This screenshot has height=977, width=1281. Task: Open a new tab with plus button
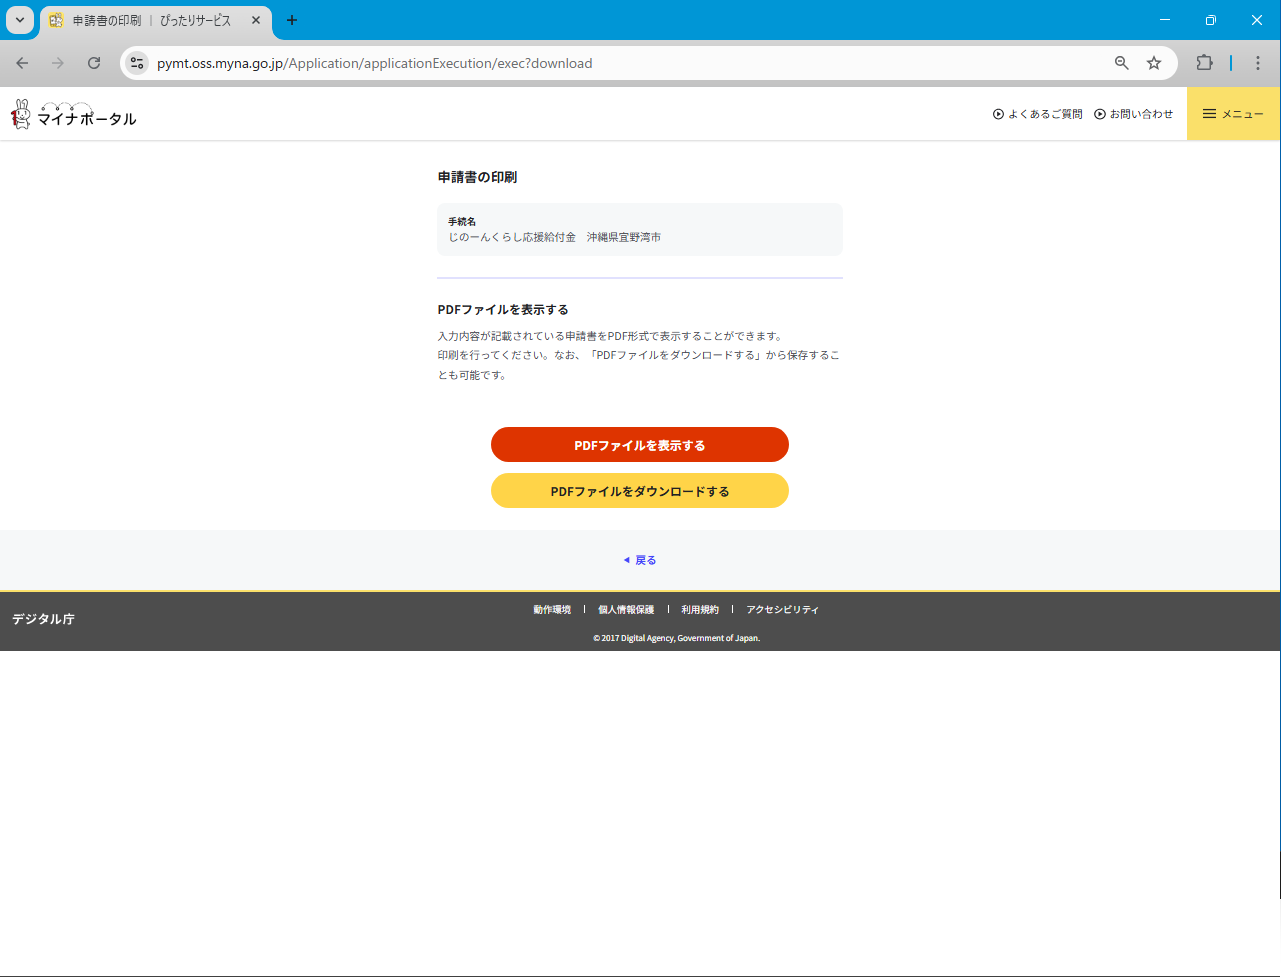click(292, 20)
